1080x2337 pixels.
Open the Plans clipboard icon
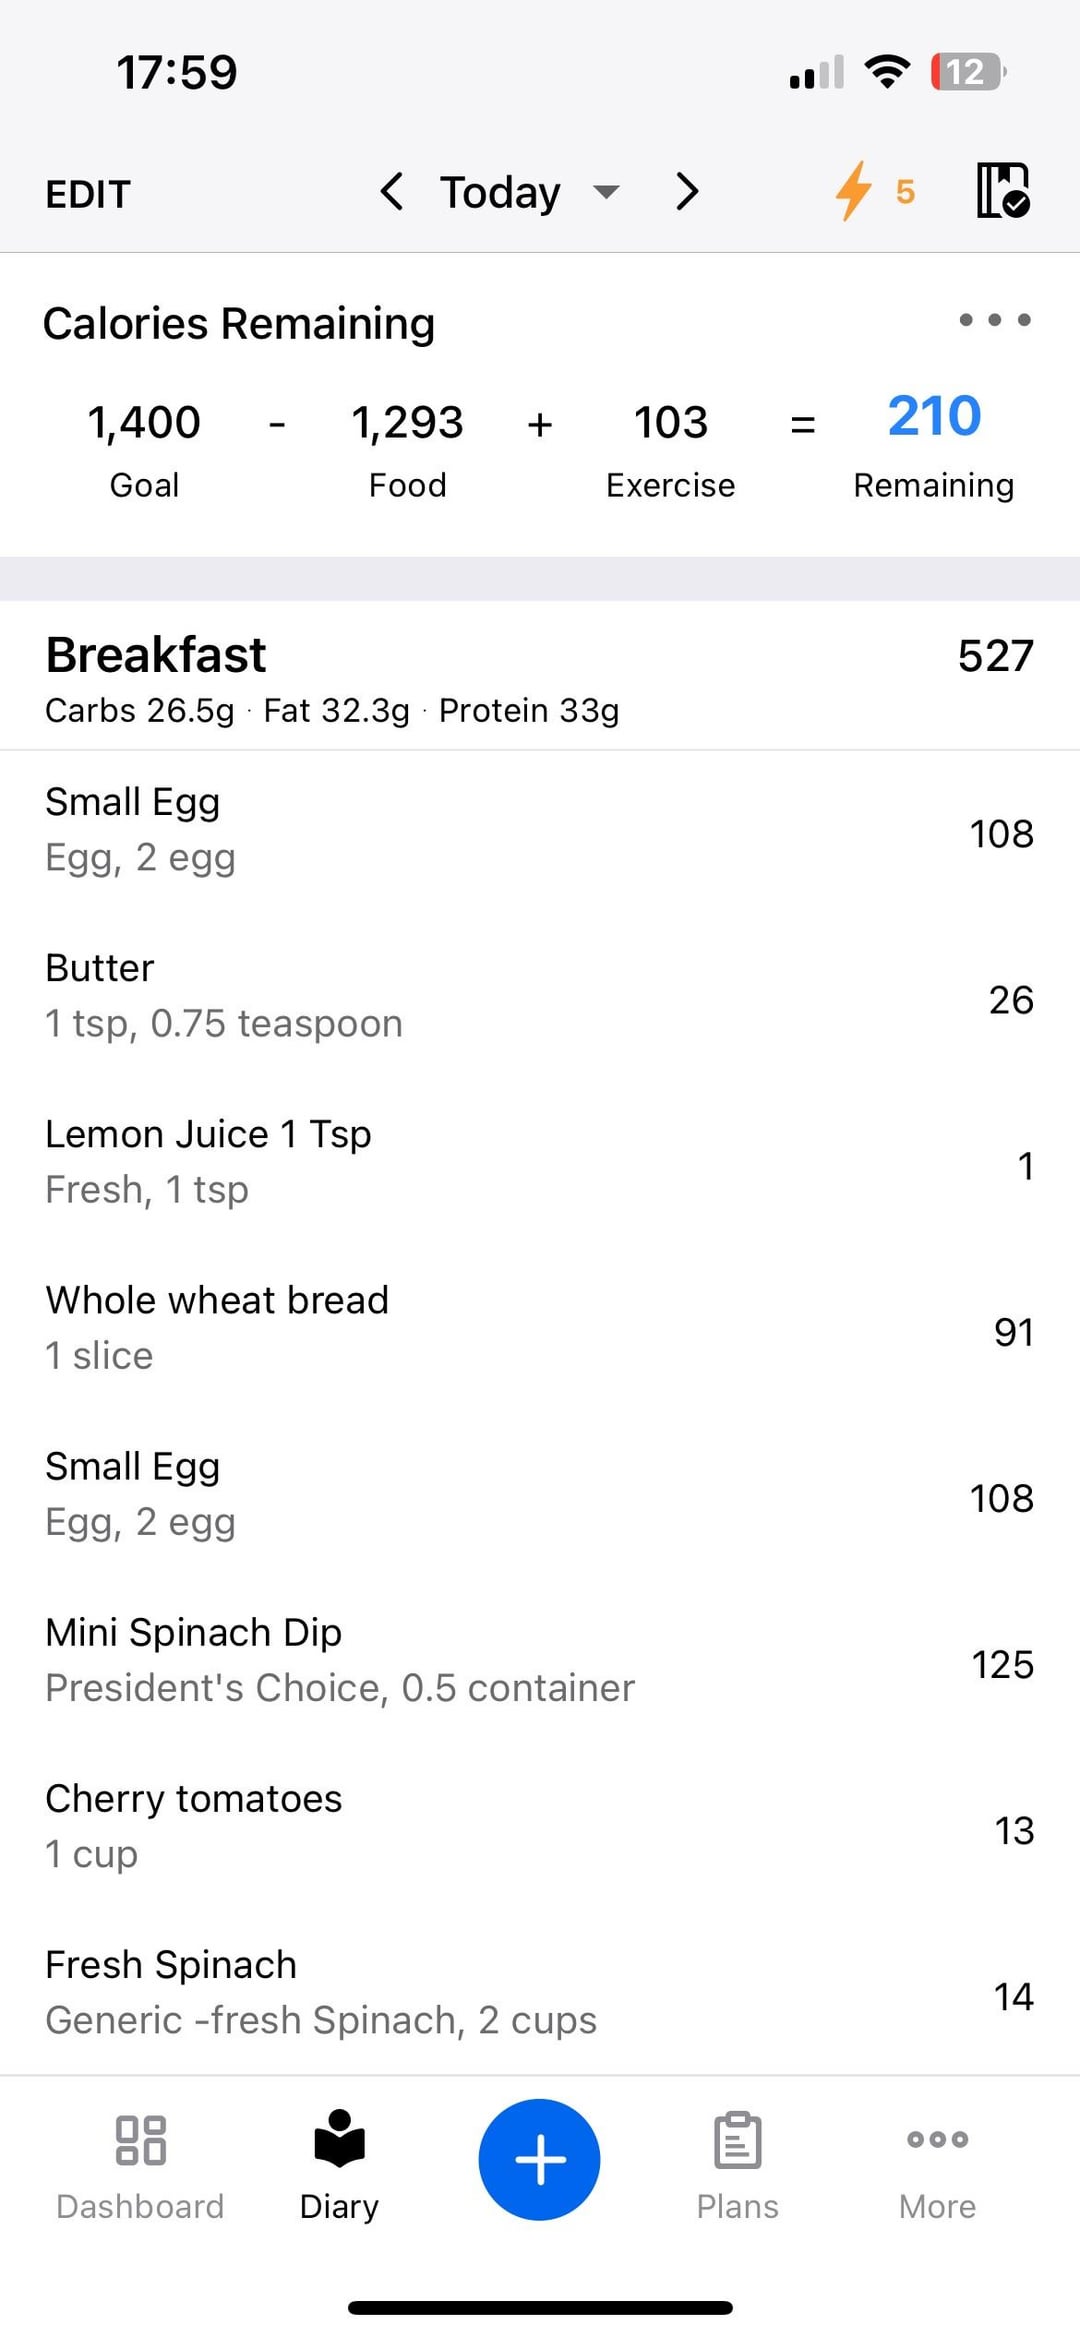coord(737,2140)
